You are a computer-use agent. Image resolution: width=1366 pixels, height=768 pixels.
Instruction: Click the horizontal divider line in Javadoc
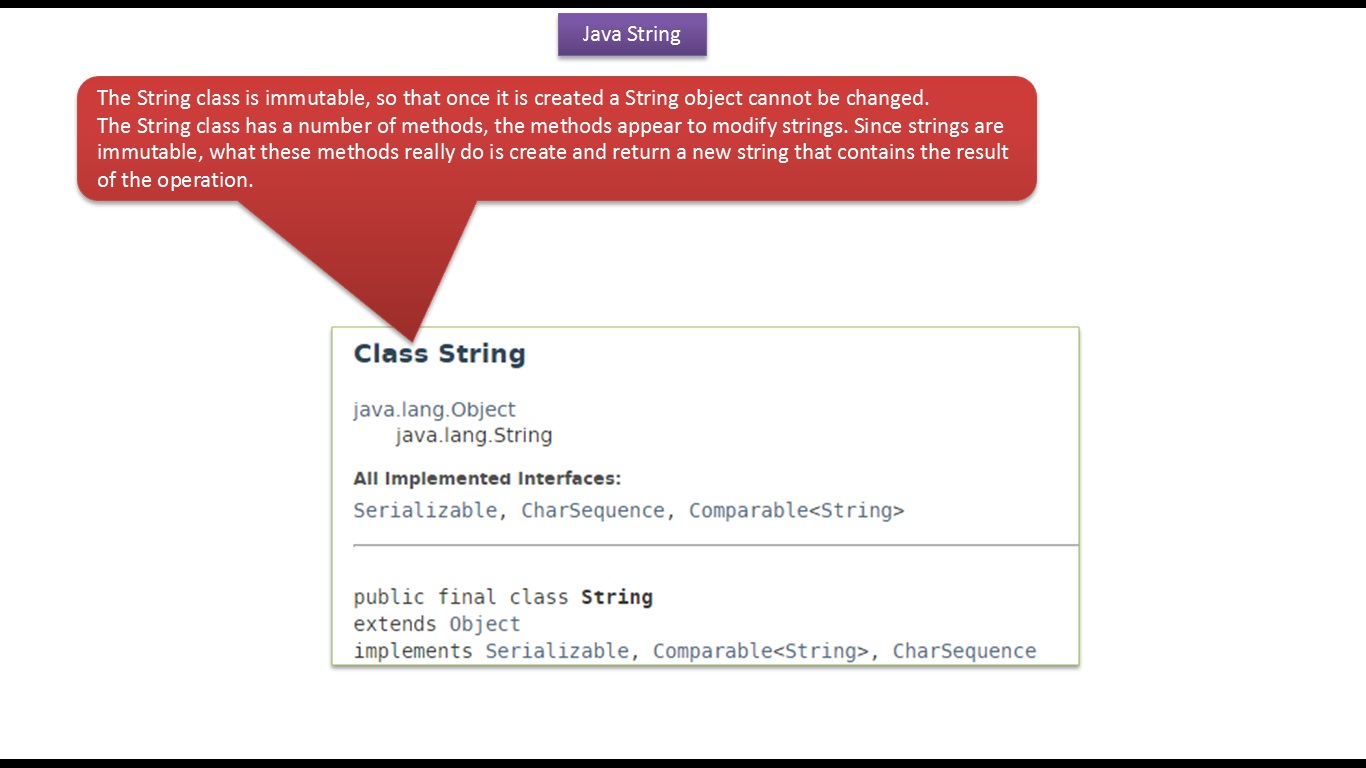[x=716, y=546]
